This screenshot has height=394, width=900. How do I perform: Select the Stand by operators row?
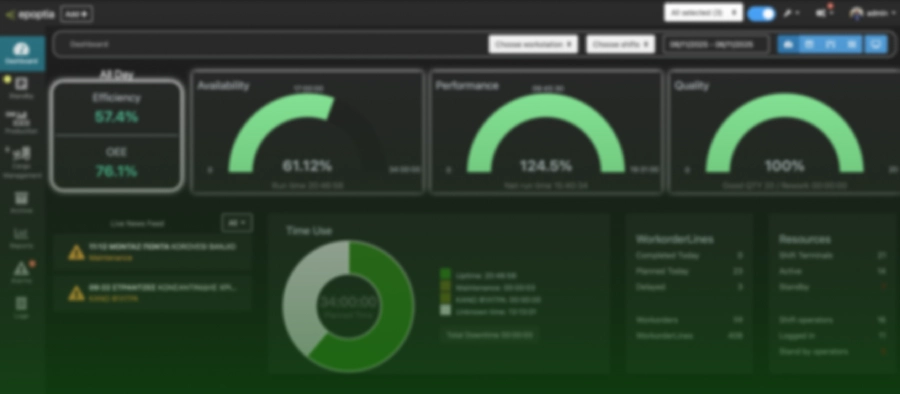(x=832, y=351)
